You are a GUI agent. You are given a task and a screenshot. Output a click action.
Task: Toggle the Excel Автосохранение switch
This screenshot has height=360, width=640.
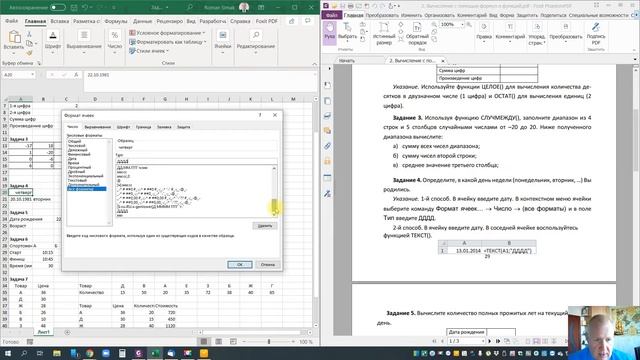coord(58,7)
